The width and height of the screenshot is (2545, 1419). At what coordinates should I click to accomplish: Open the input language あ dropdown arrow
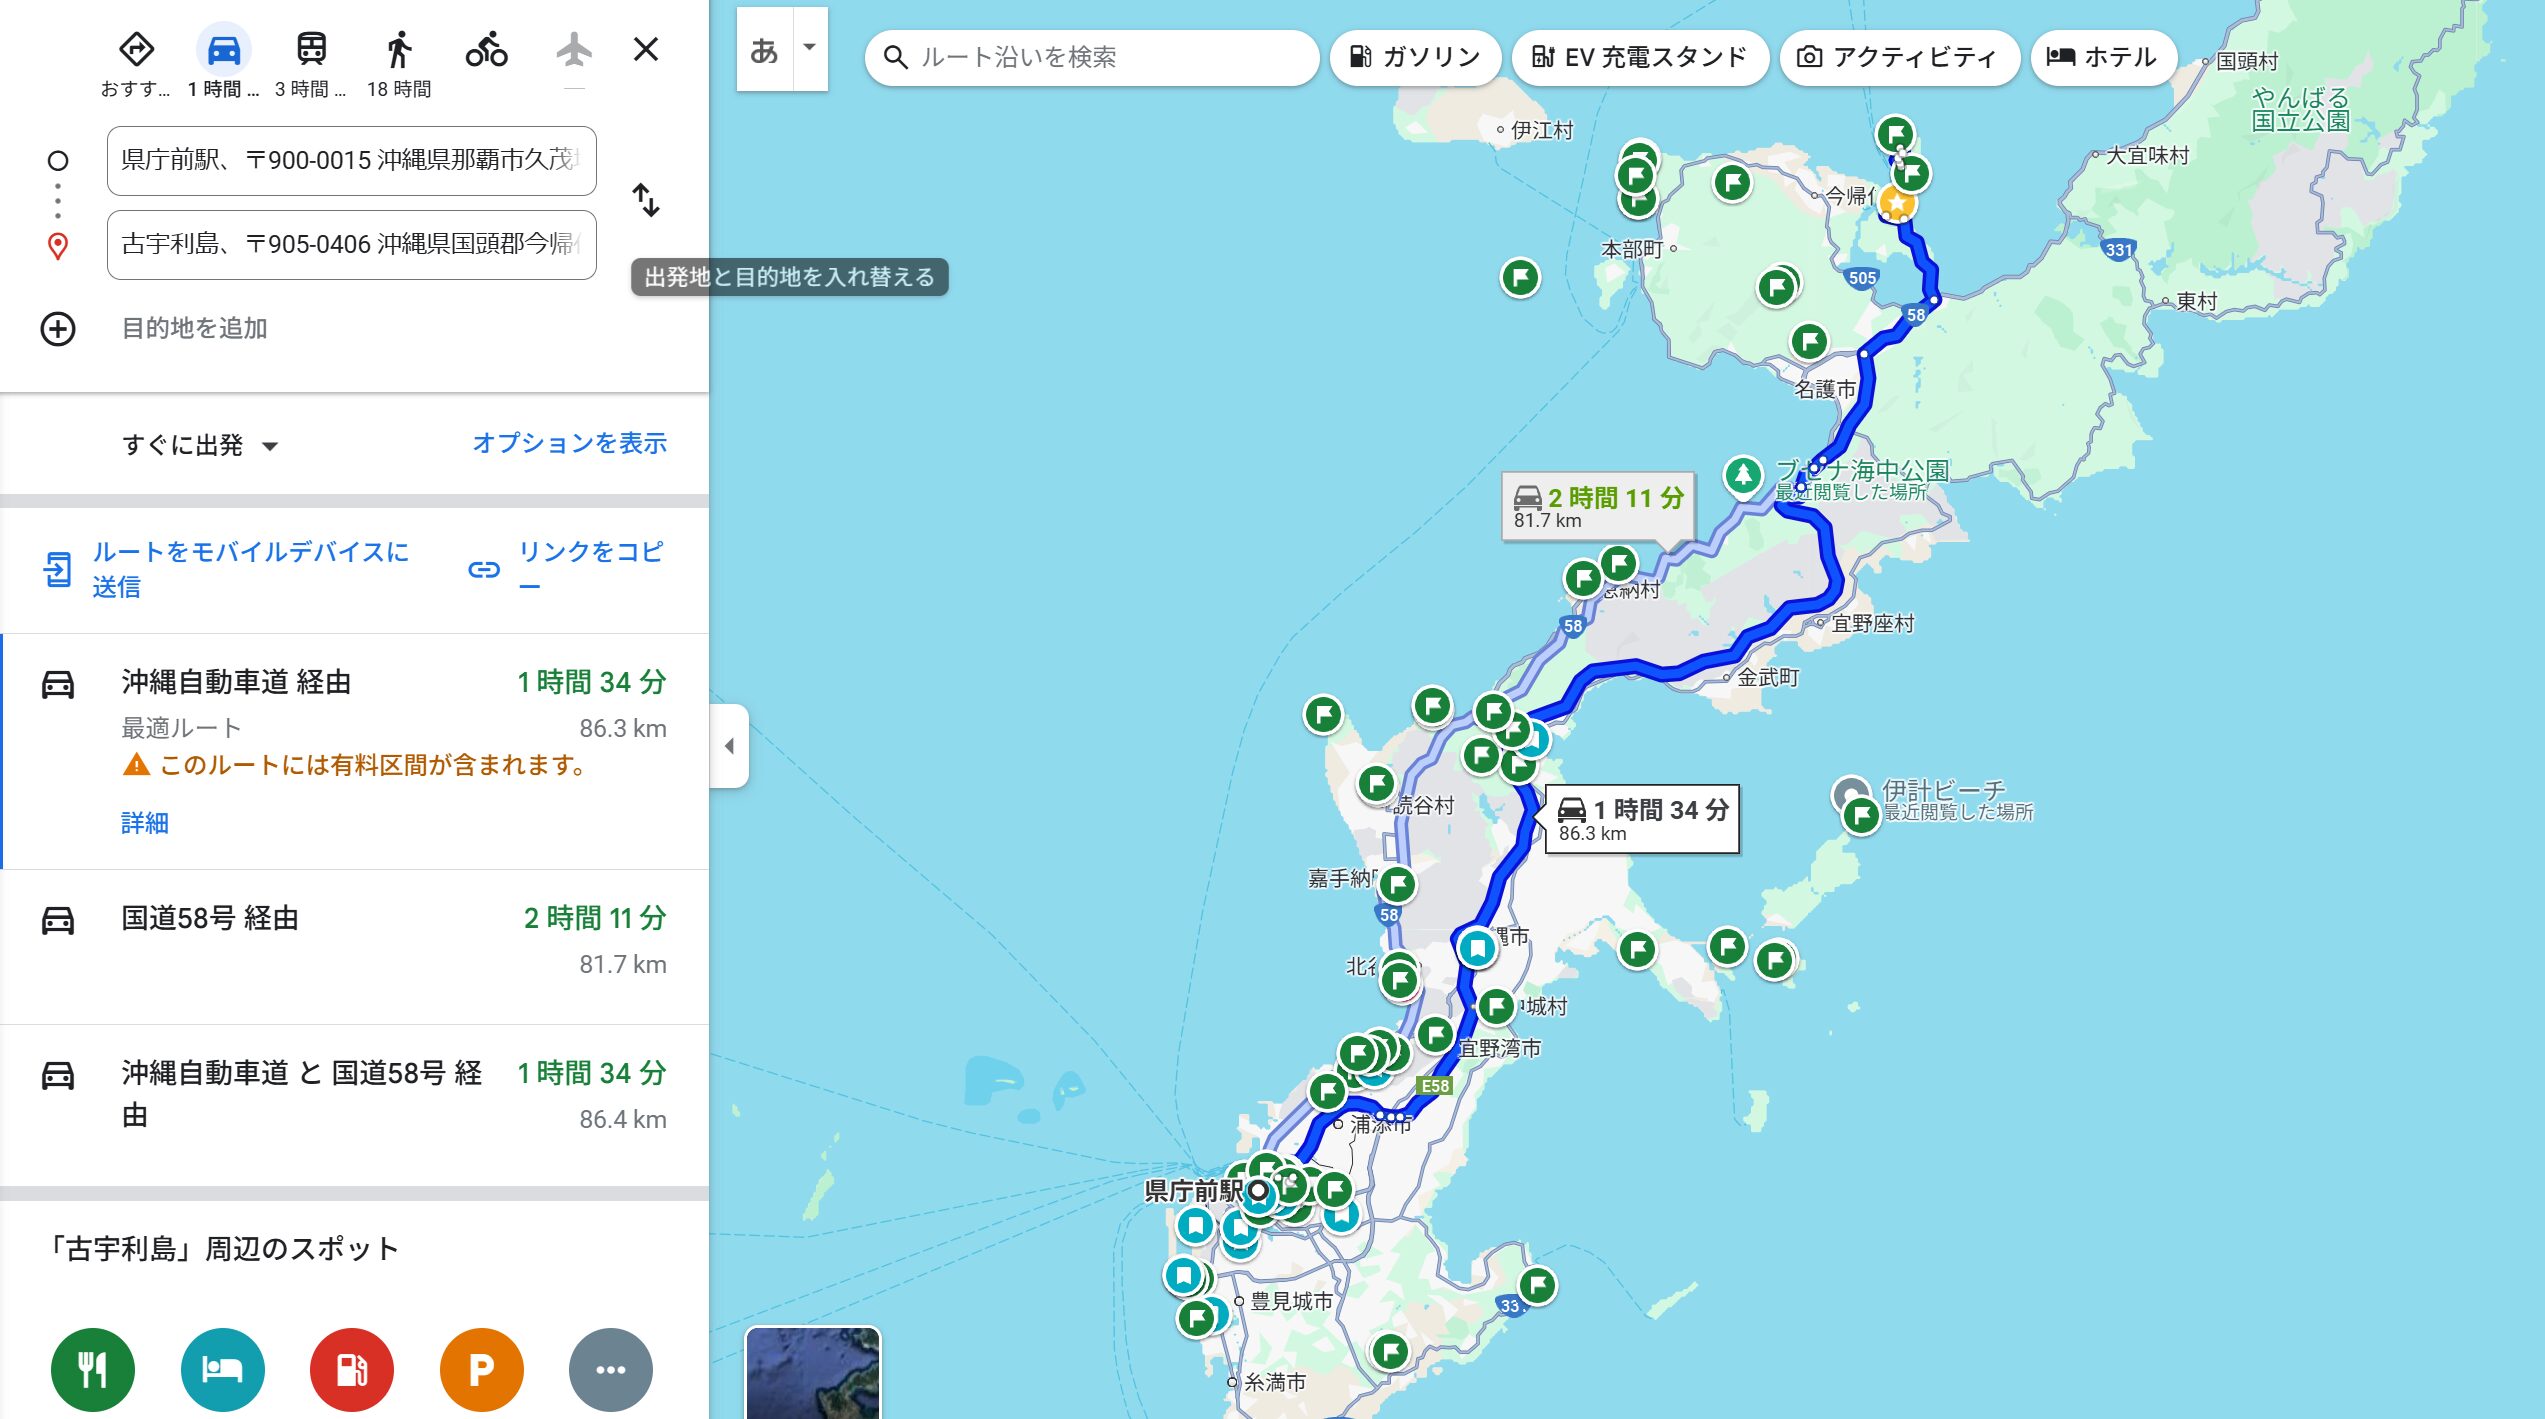click(x=810, y=48)
